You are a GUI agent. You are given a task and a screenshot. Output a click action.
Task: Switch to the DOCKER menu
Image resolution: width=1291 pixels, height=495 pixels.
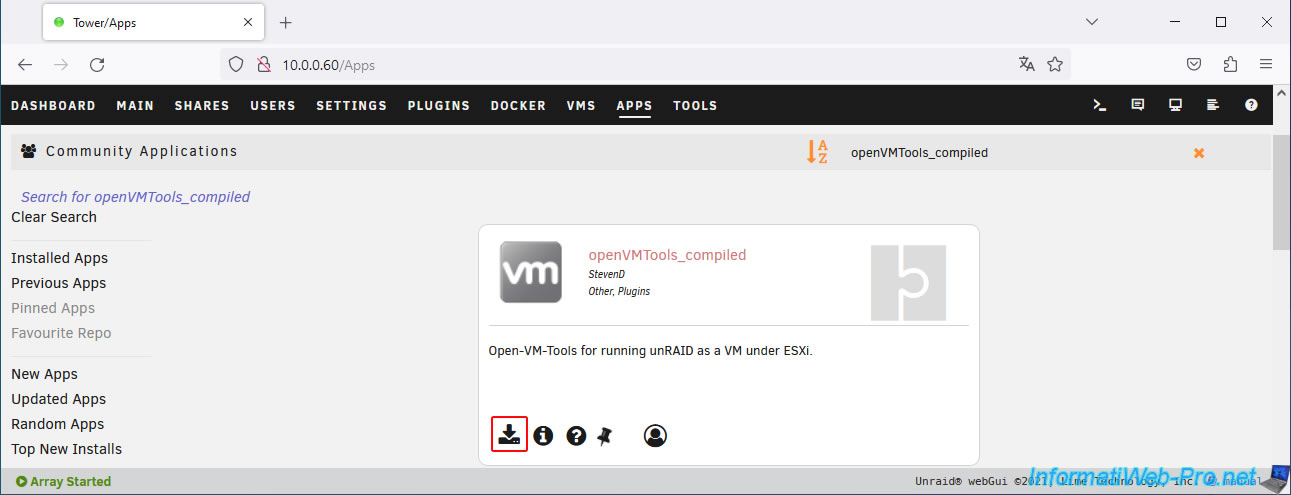tap(518, 105)
